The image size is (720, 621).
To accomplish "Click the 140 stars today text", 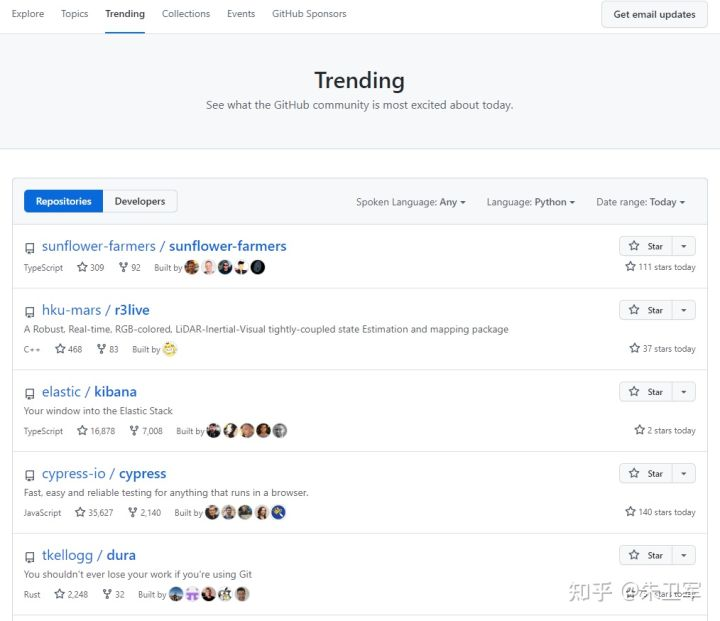I will pos(660,512).
